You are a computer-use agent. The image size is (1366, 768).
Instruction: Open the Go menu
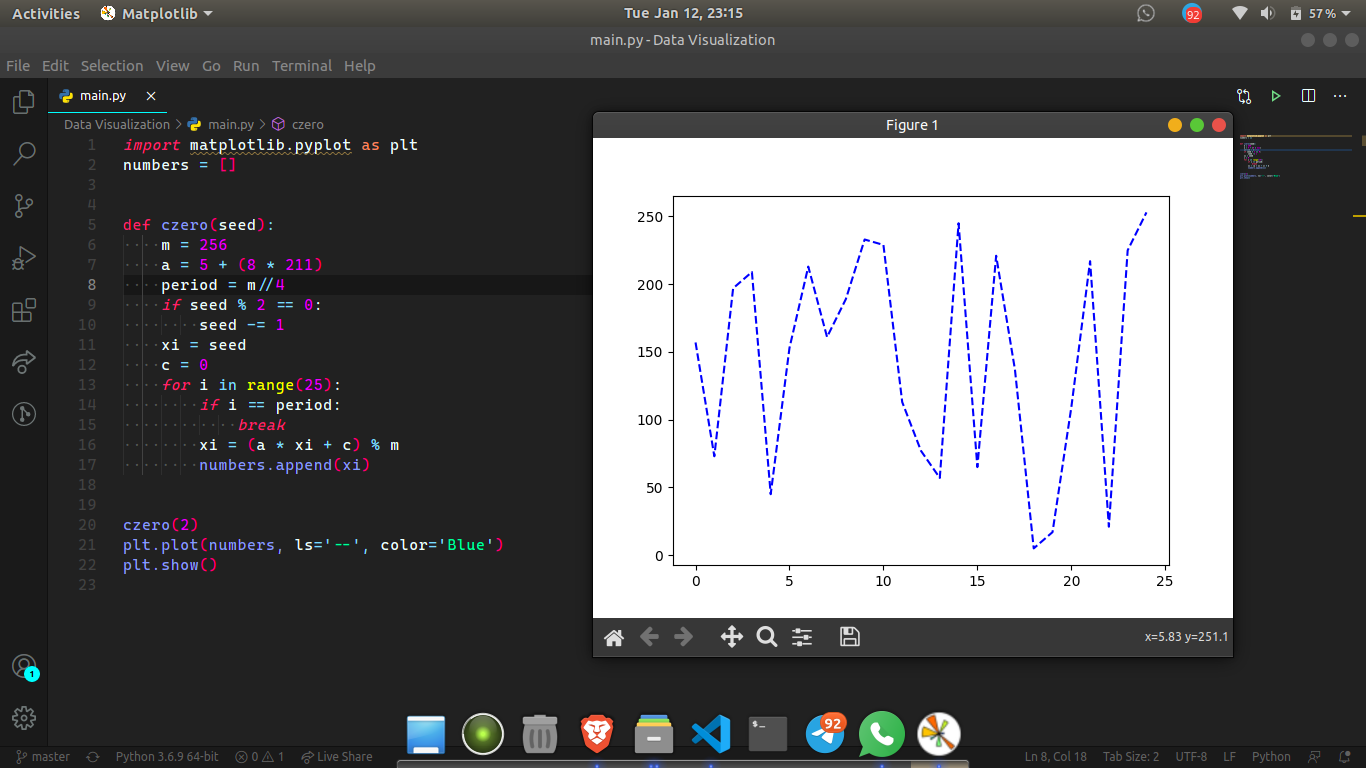211,66
